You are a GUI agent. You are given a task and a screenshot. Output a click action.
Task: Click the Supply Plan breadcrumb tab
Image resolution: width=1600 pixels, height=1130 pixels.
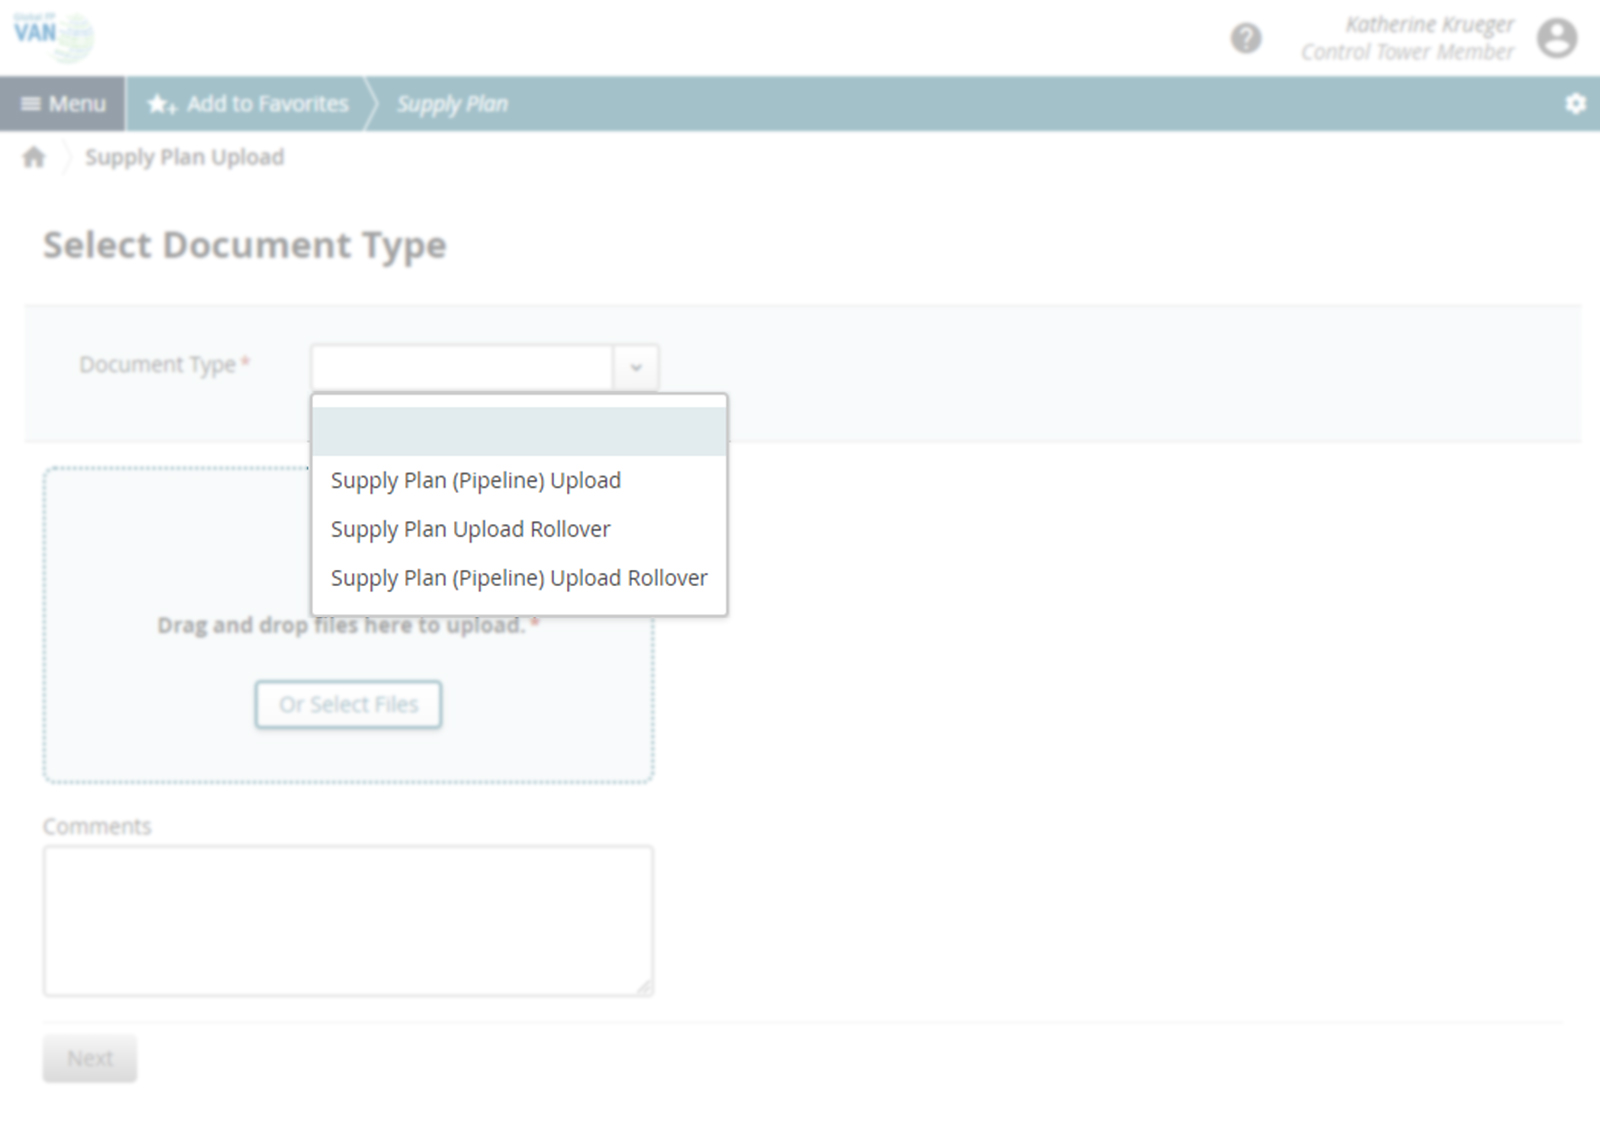point(452,104)
